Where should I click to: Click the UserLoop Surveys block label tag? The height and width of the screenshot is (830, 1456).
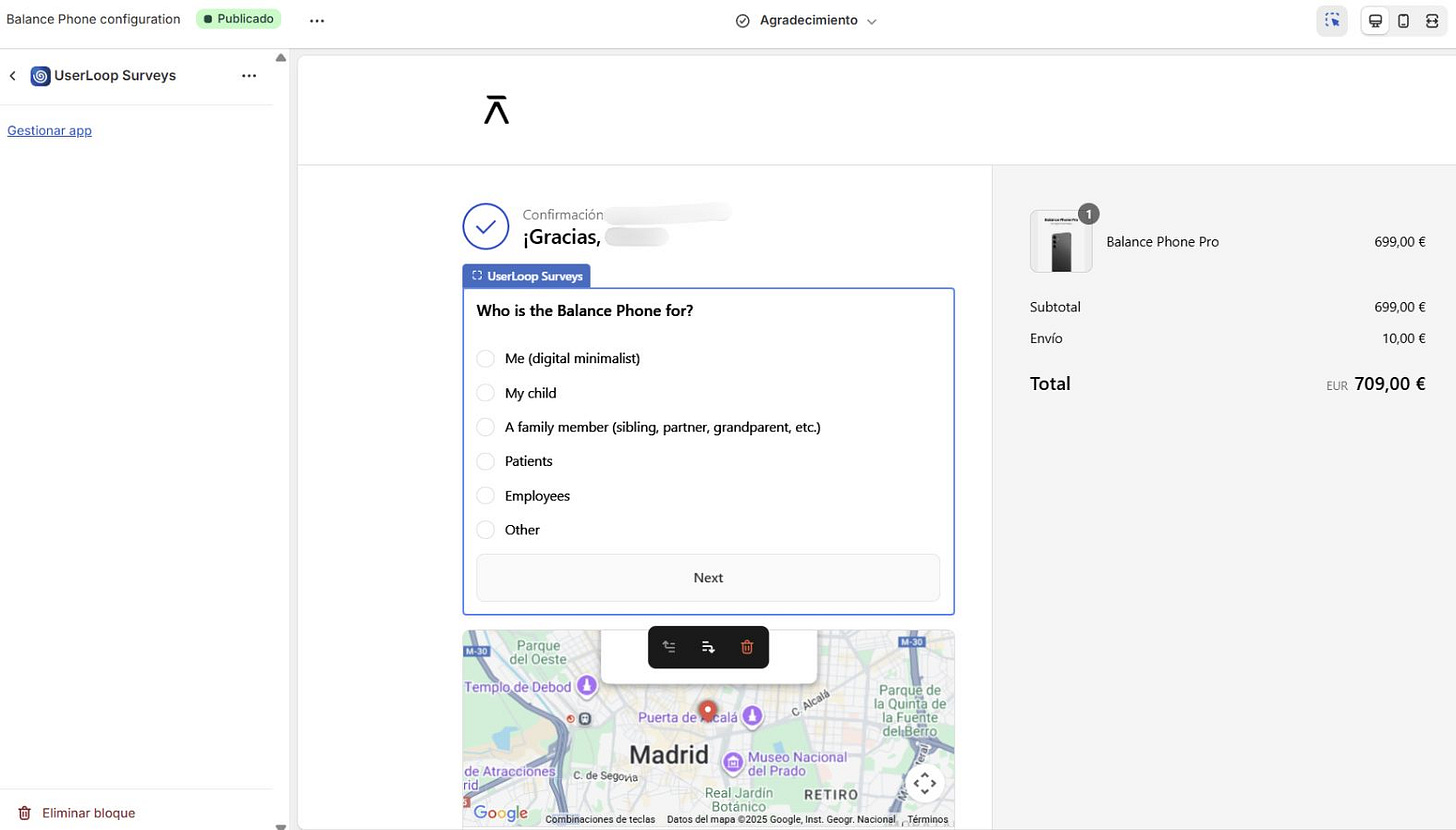(526, 276)
